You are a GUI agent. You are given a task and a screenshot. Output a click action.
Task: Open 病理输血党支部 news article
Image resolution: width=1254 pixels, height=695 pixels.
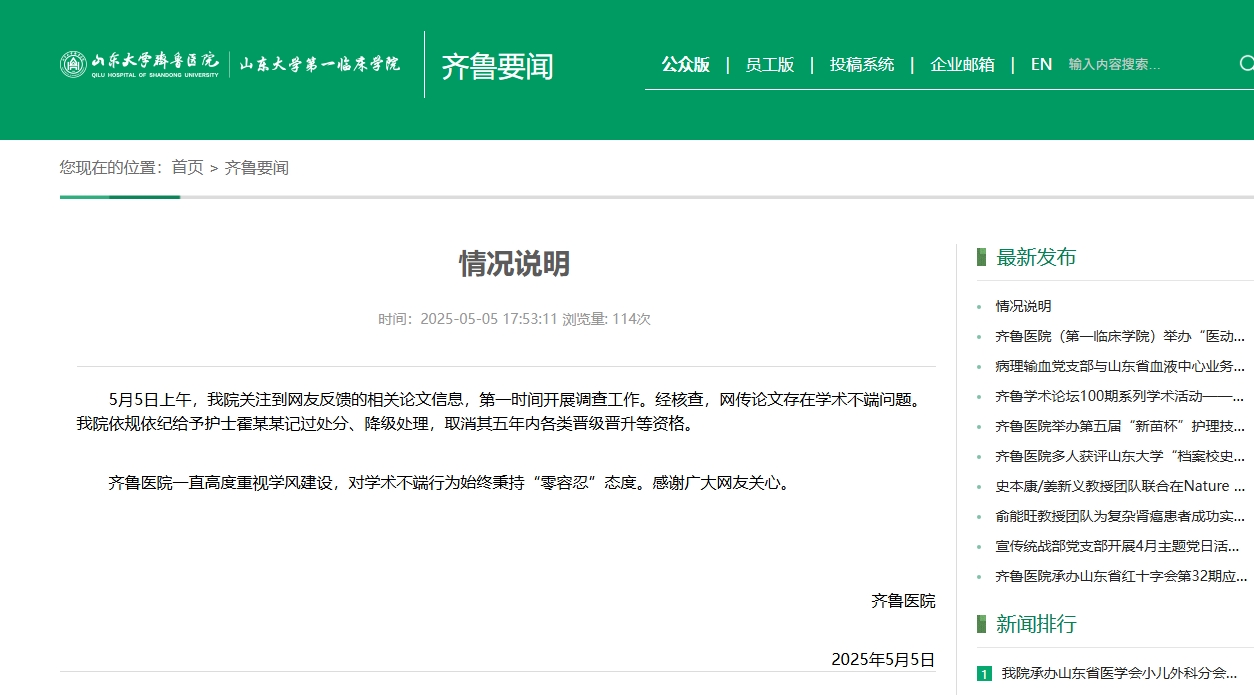1119,366
